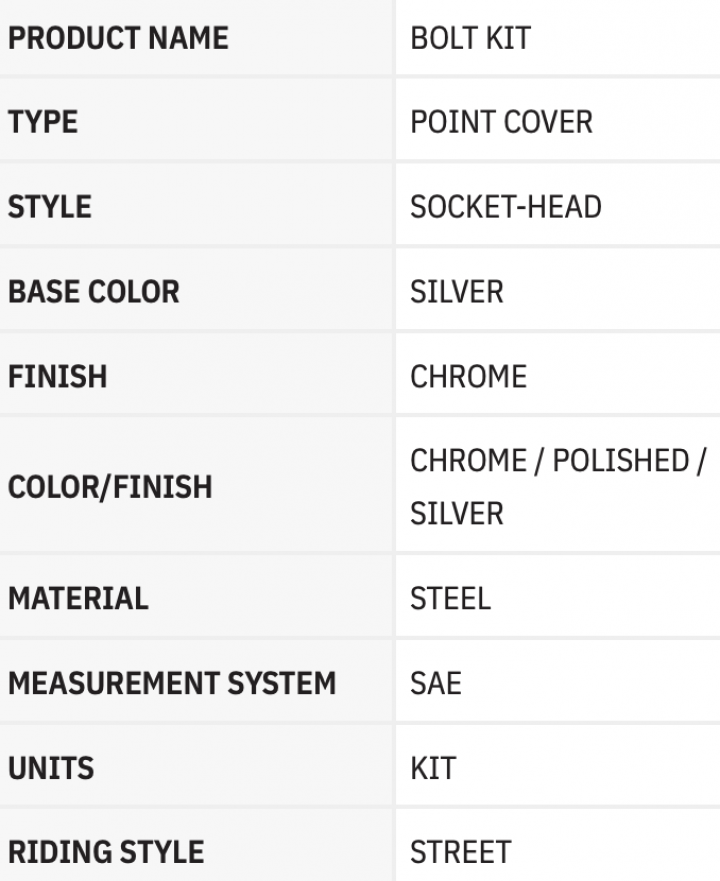Viewport: 720px width, 881px height.
Task: Click the UNITS row label
Action: pyautogui.click(x=51, y=768)
